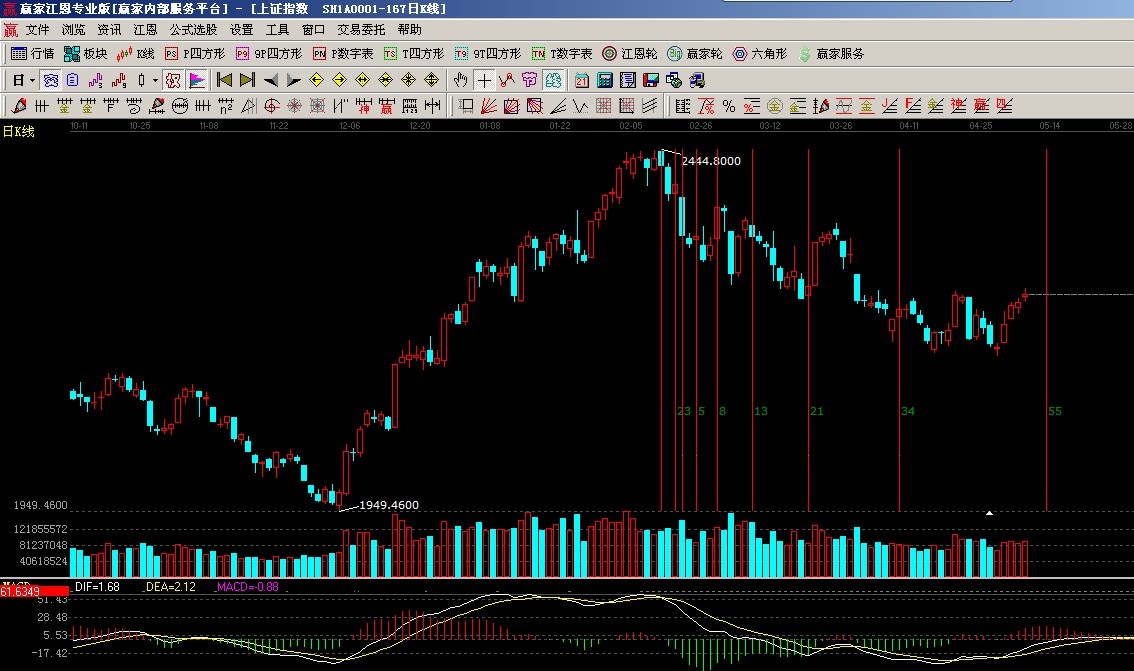Open the 公式选股 menu
This screenshot has height=671, width=1134.
click(x=193, y=30)
